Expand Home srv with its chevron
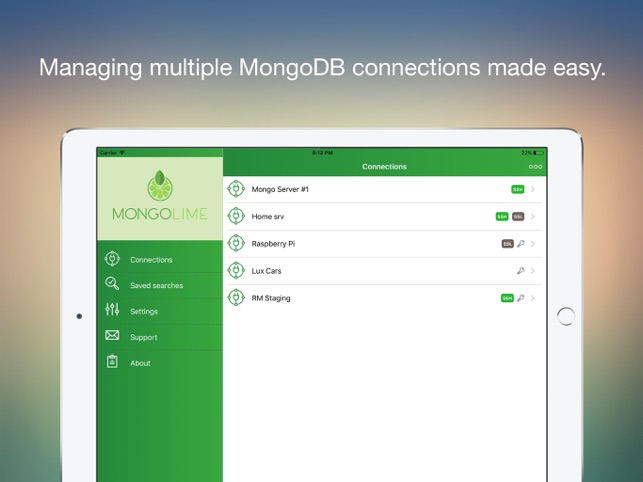 (x=533, y=216)
